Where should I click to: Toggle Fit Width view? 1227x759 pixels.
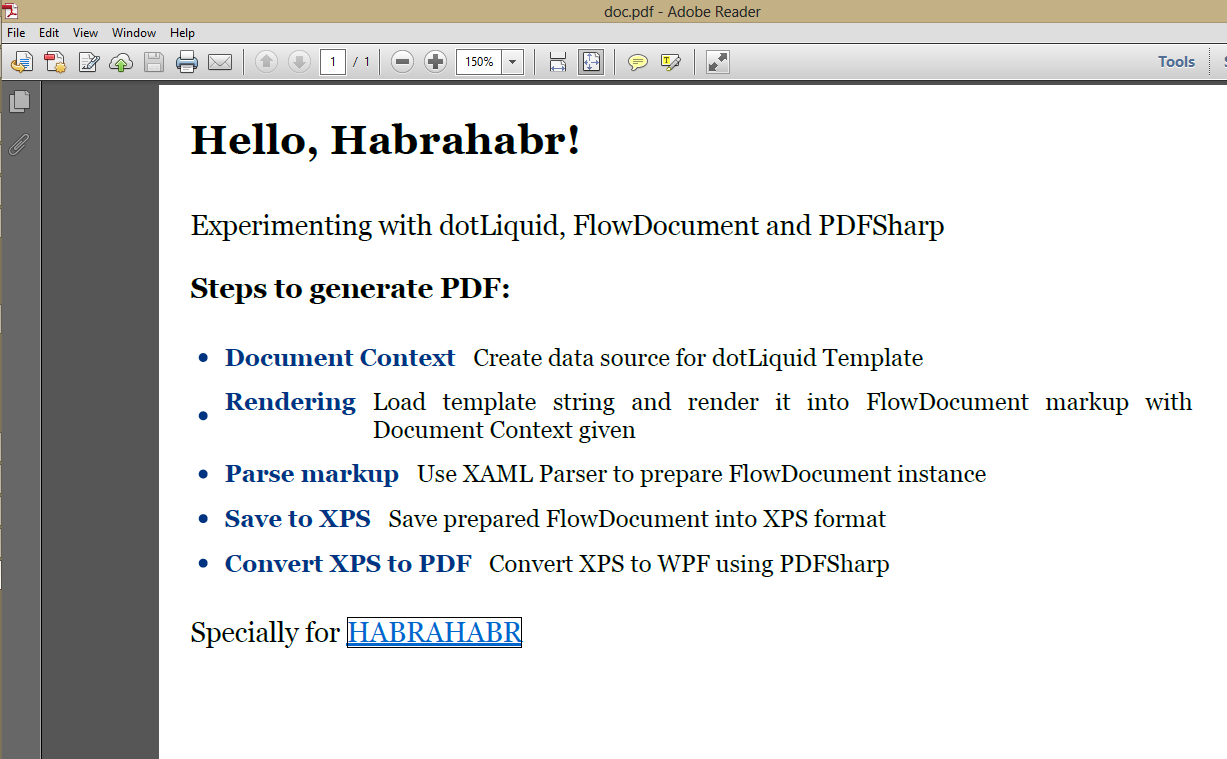(557, 61)
